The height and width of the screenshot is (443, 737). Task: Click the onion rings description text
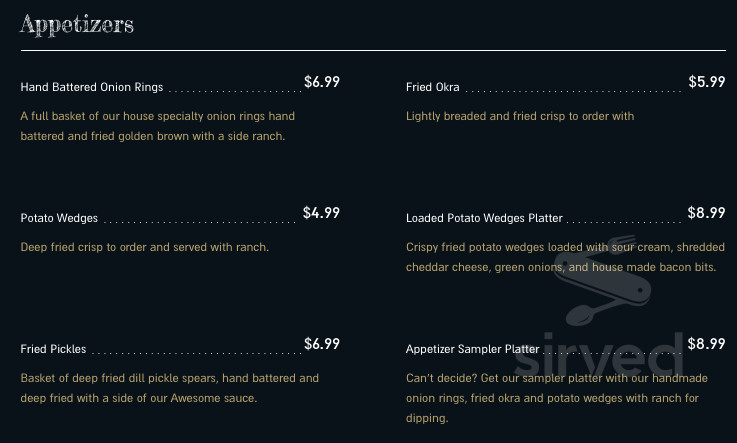point(157,126)
